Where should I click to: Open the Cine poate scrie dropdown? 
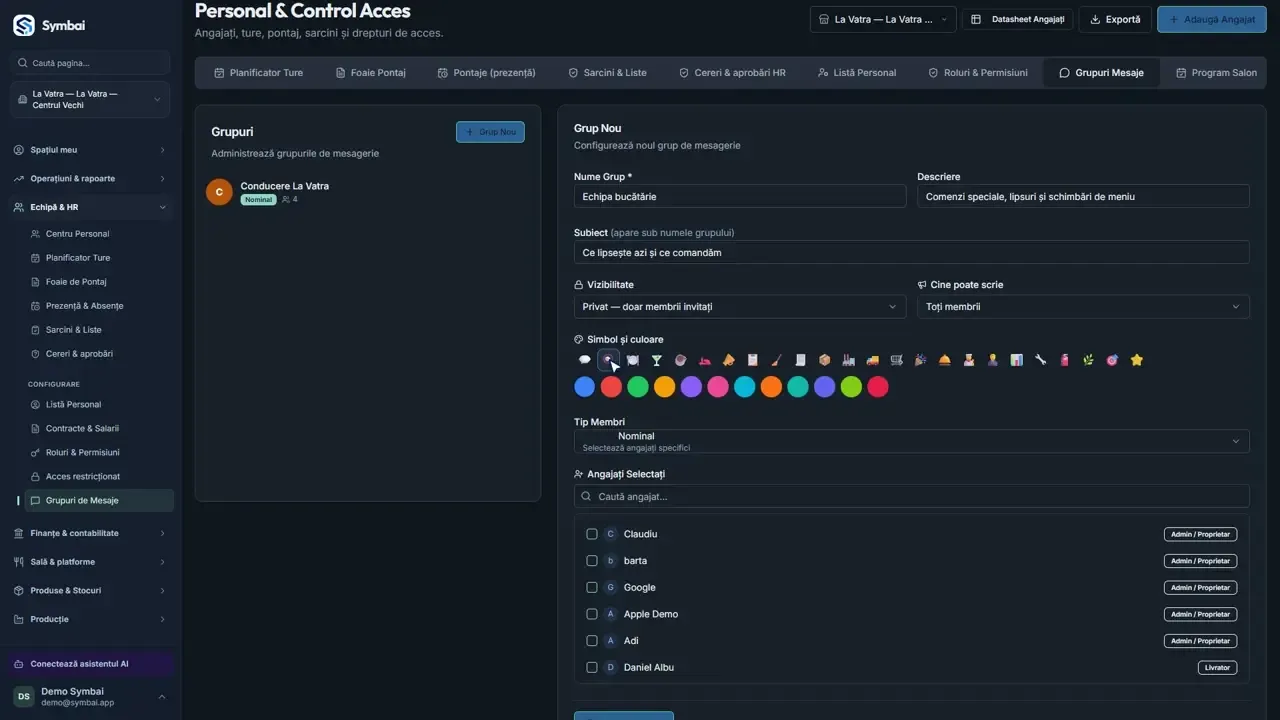1083,307
